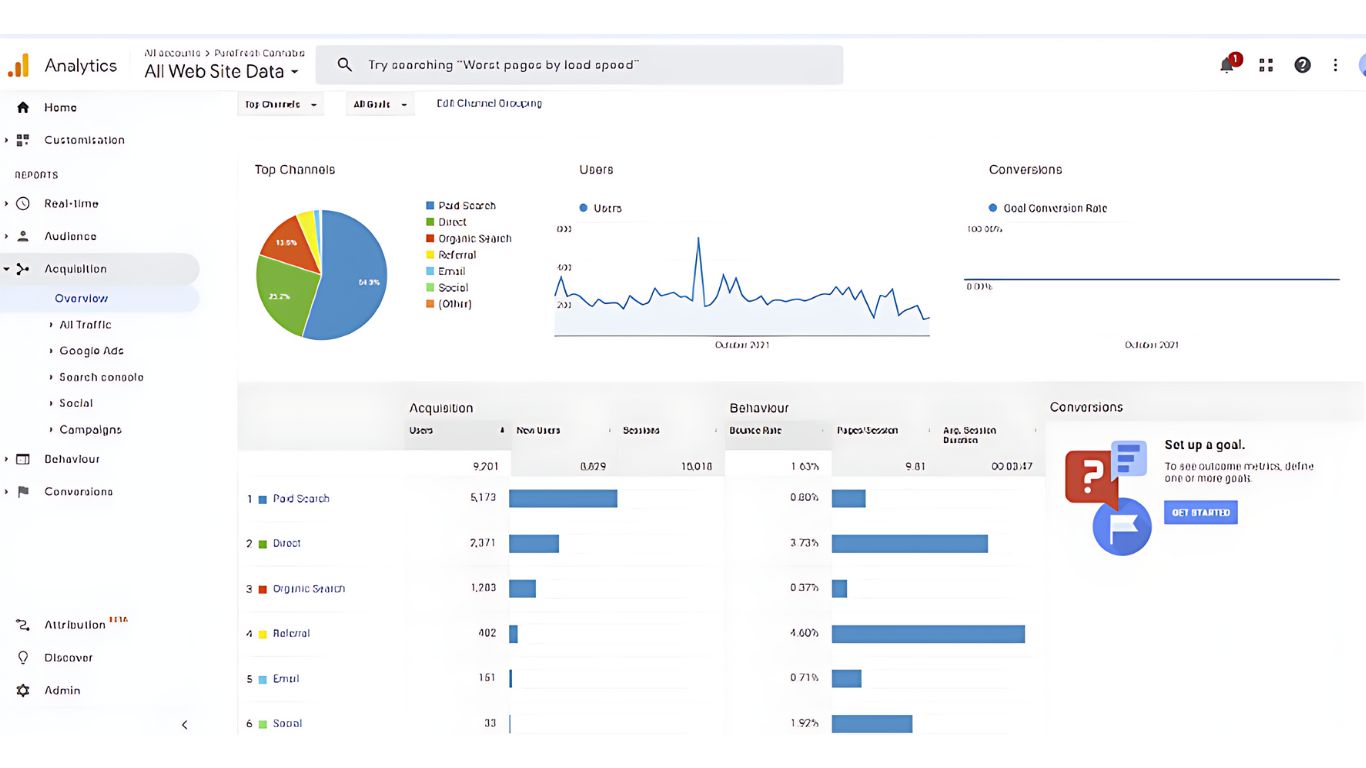1366x768 pixels.
Task: Click the green Direct pie slice
Action: pyautogui.click(x=284, y=296)
